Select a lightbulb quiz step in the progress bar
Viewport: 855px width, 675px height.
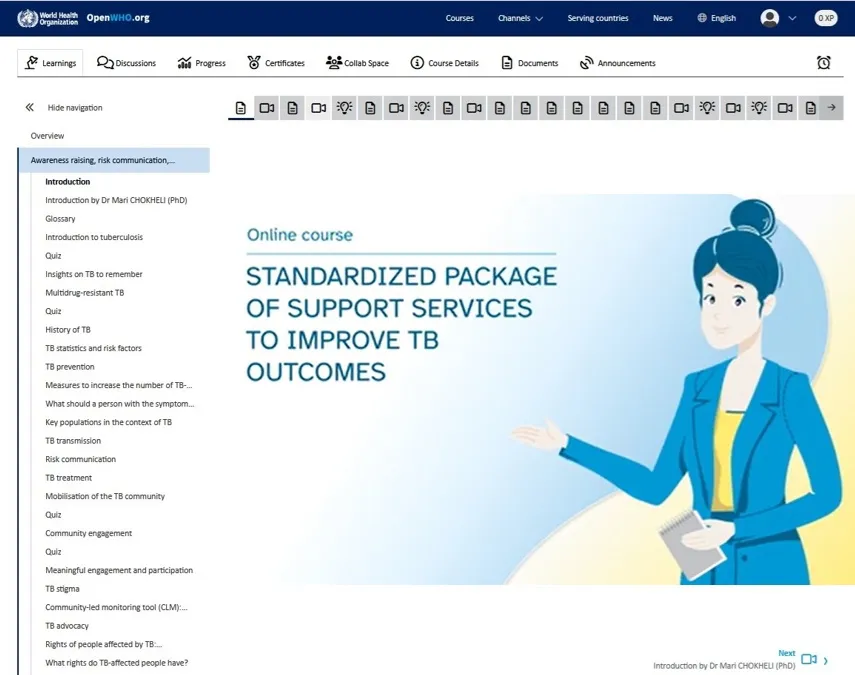[345, 107]
